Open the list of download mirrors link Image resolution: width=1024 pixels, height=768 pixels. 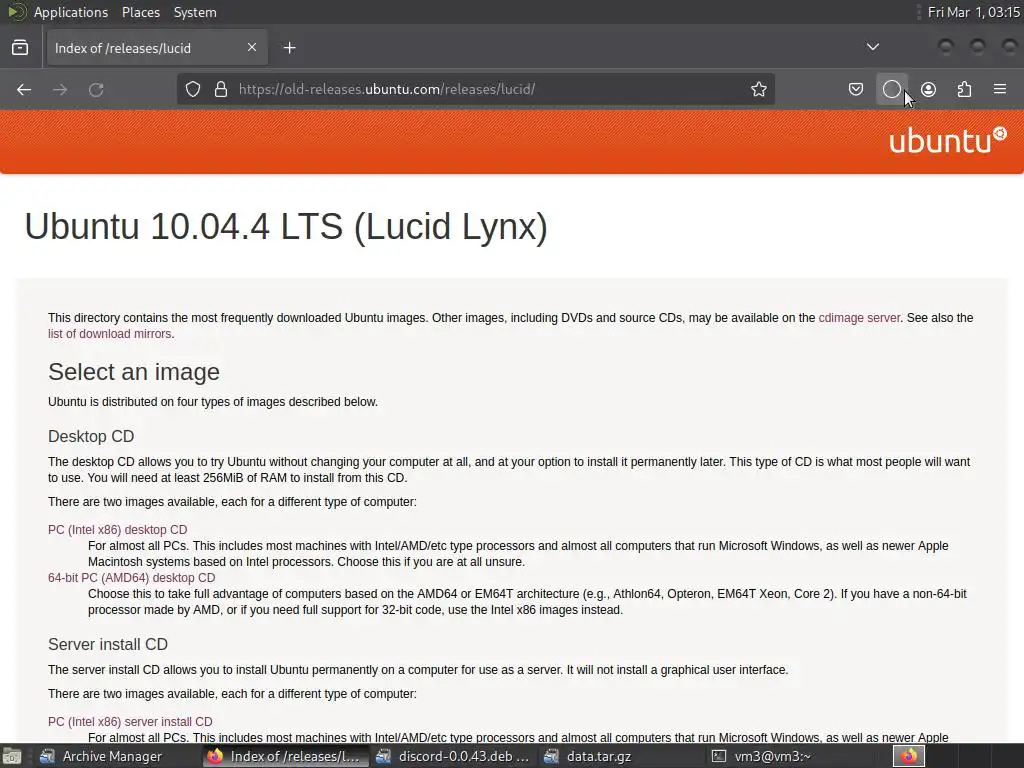(x=109, y=334)
